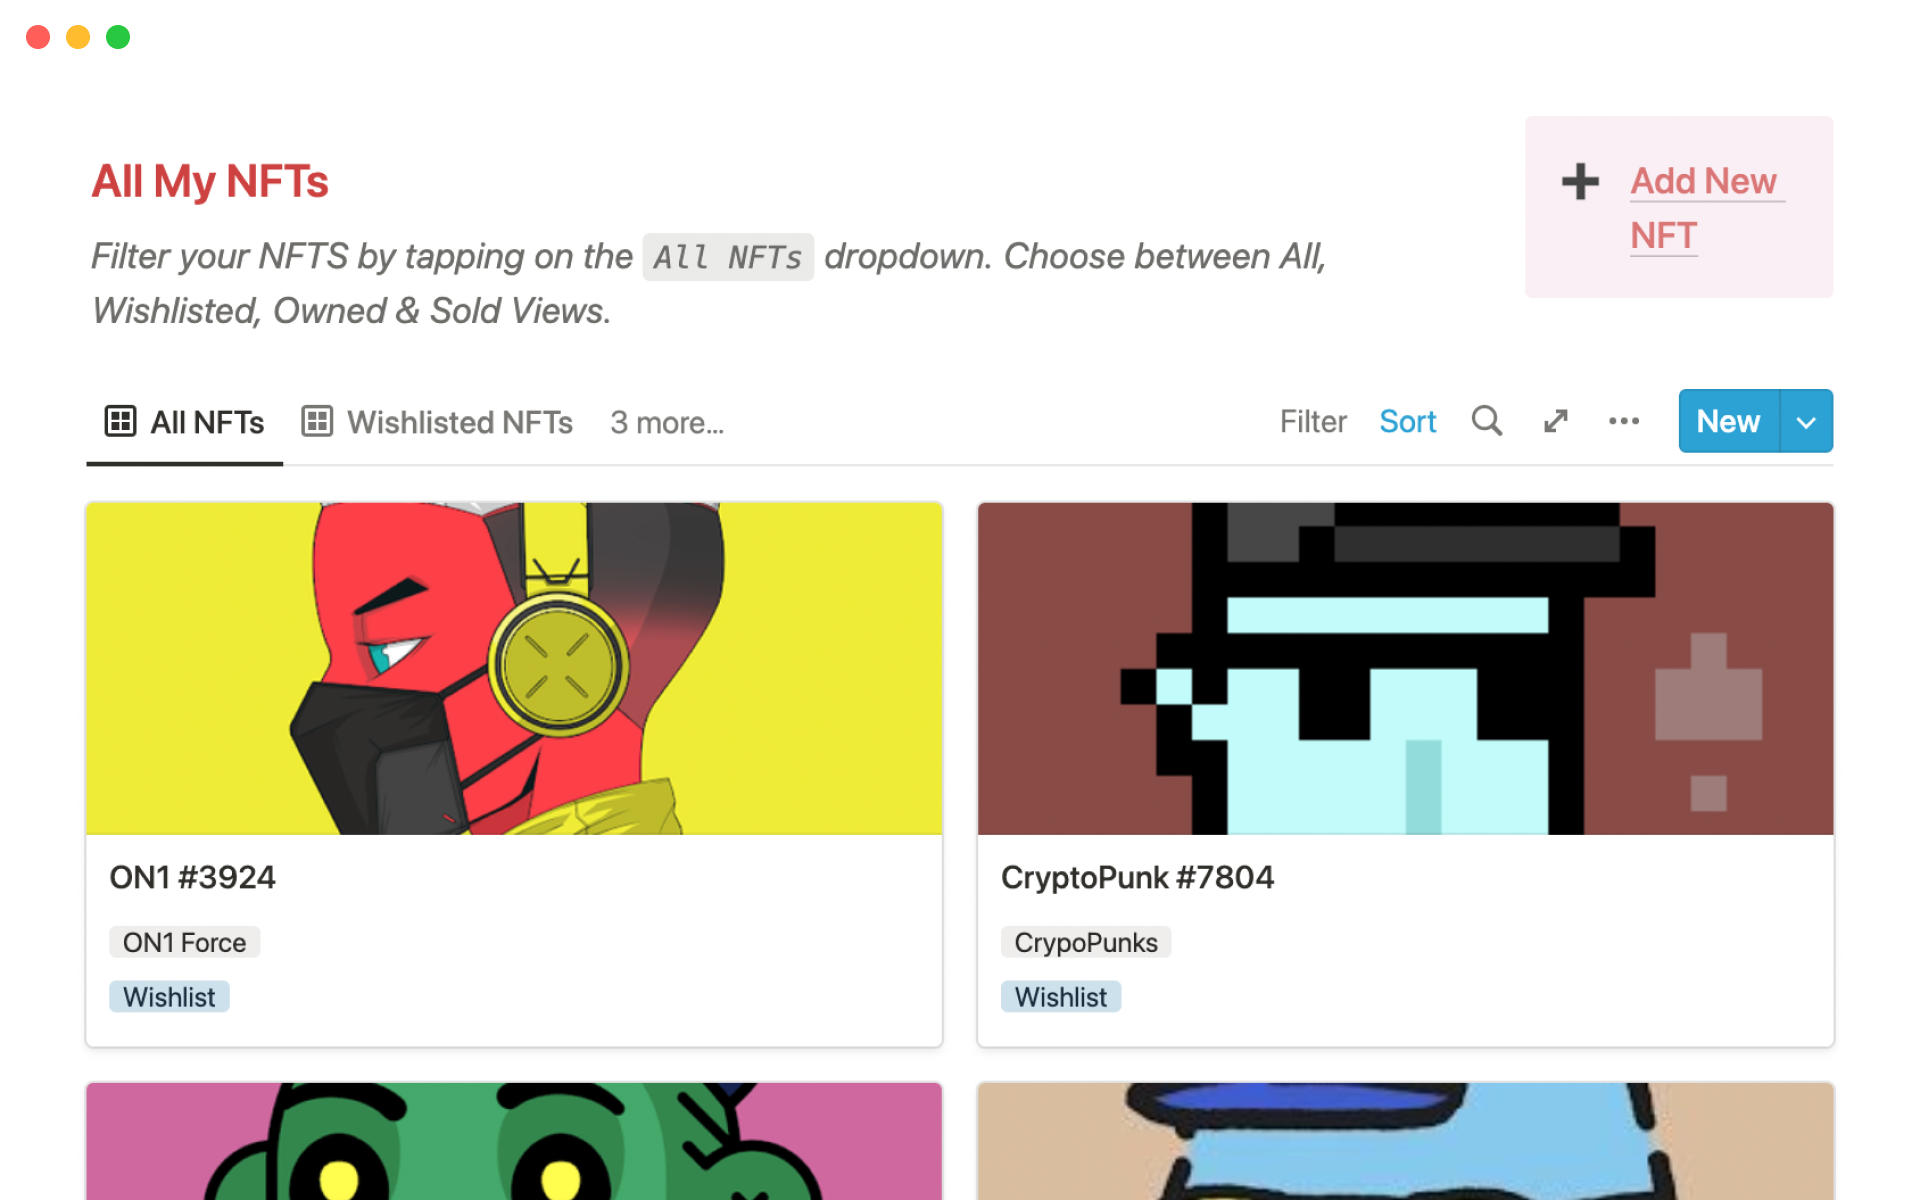This screenshot has height=1200, width=1920.
Task: Click the ON1 Force collection tag
Action: (184, 942)
